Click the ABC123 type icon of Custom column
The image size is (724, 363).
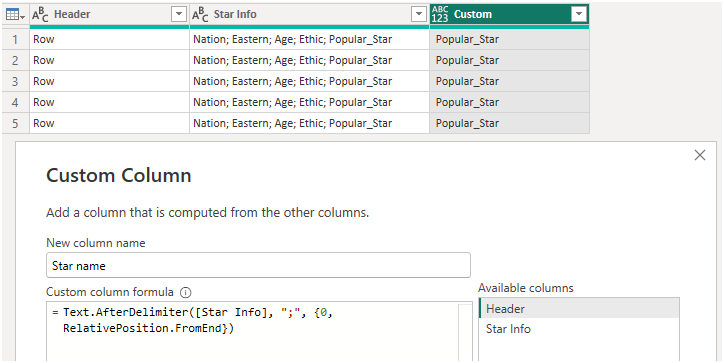pos(440,15)
